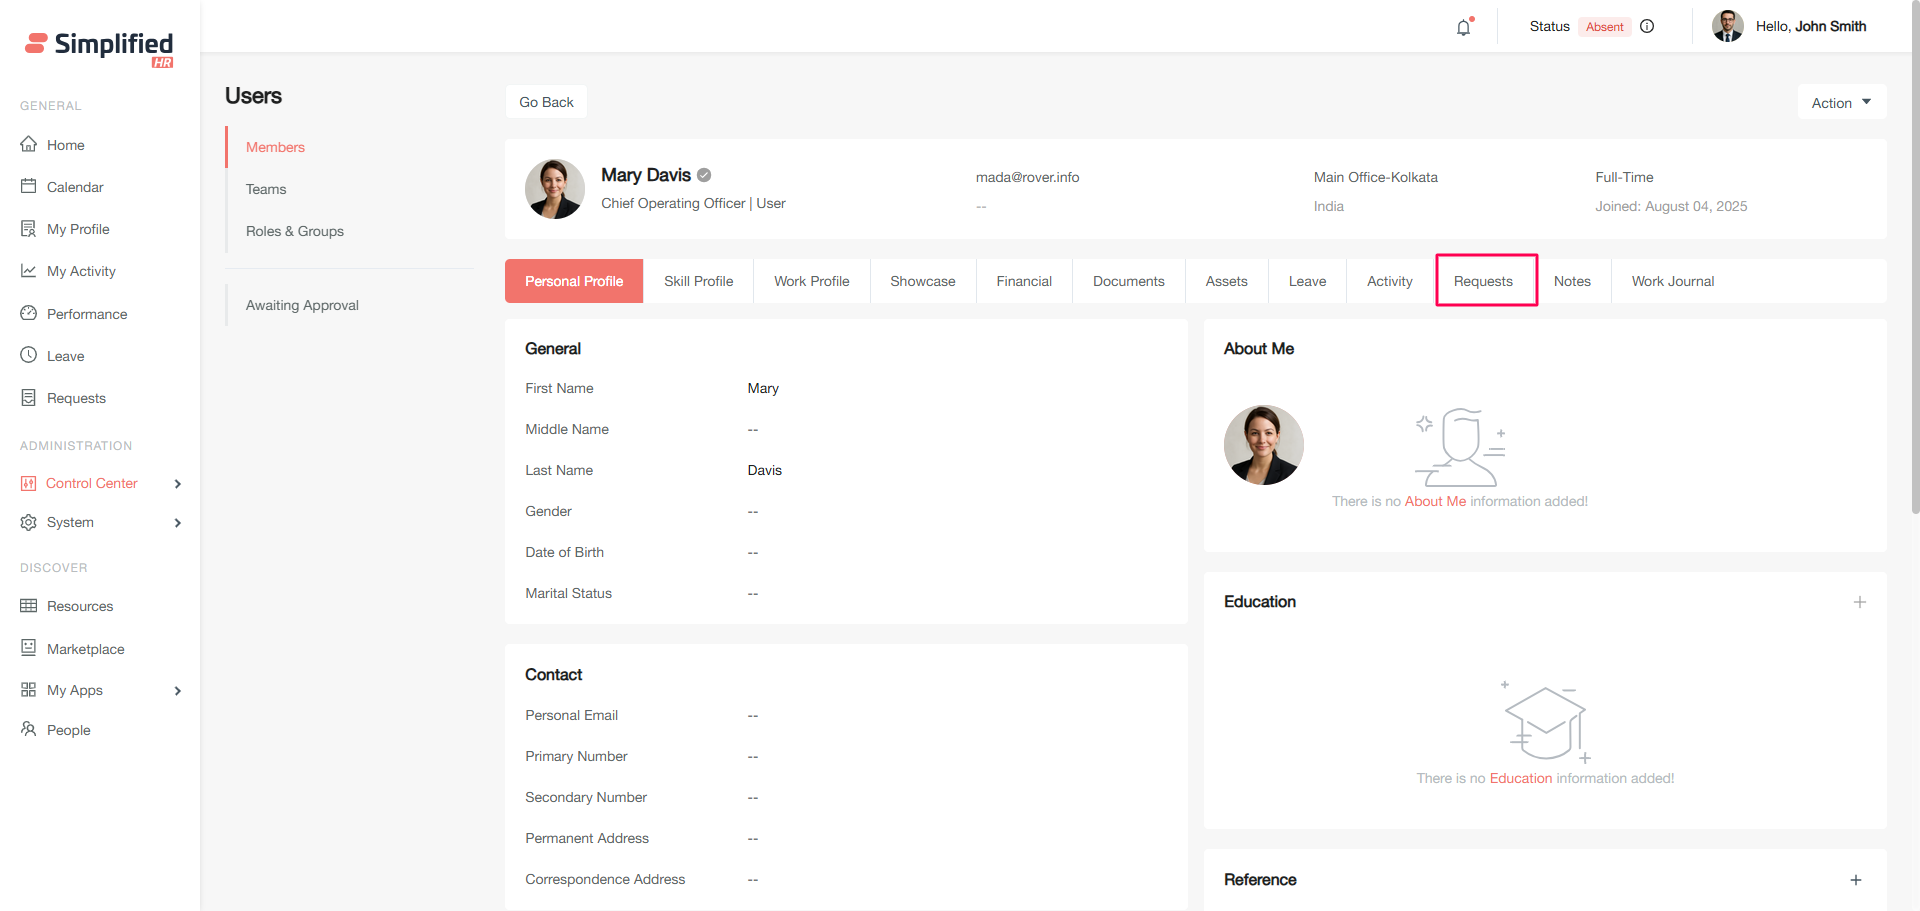The image size is (1920, 911).
Task: Click the plus icon to add Education
Action: (x=1859, y=602)
